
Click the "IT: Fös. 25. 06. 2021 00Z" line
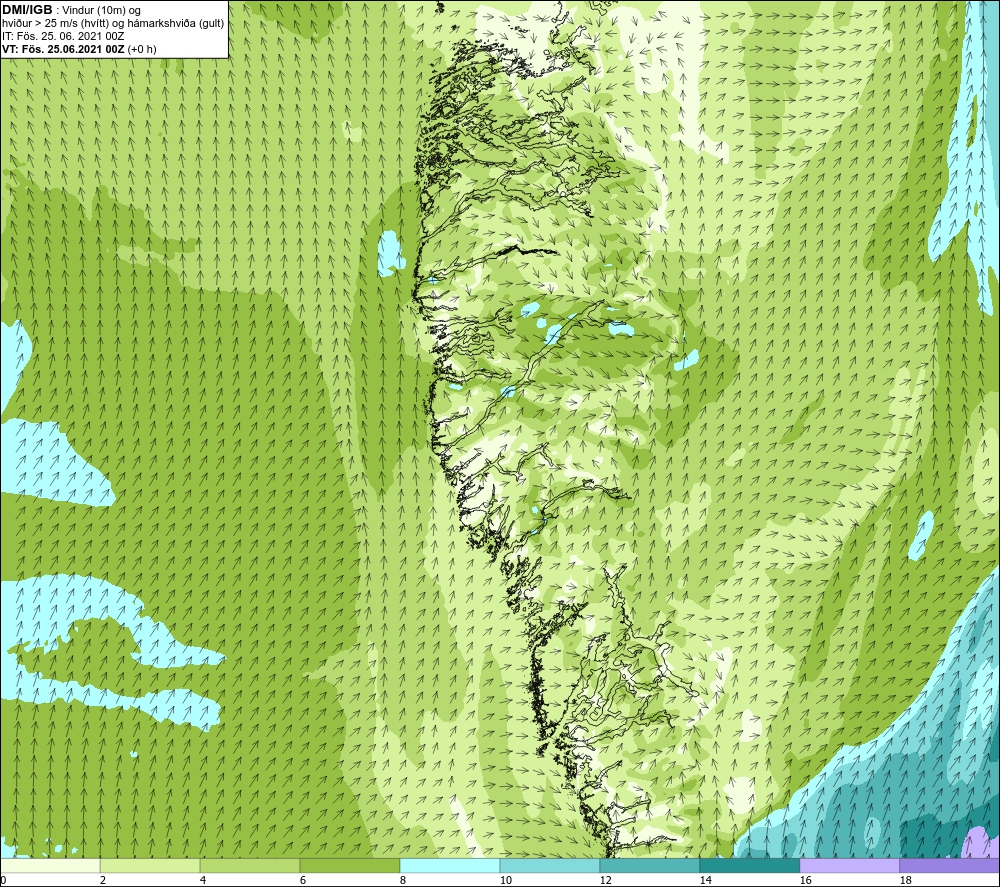pos(63,36)
